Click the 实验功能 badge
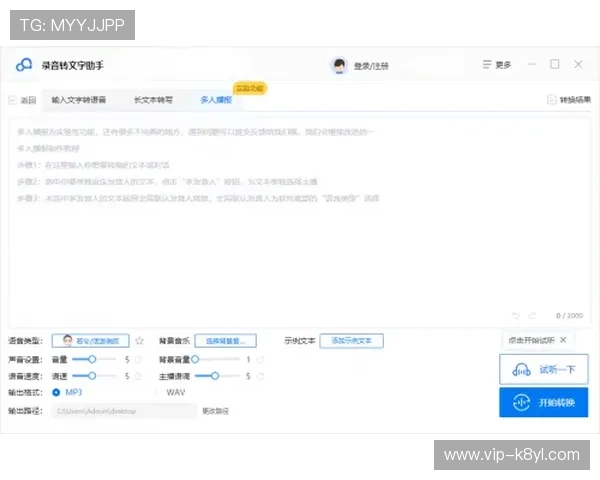The height and width of the screenshot is (480, 600). pyautogui.click(x=249, y=88)
